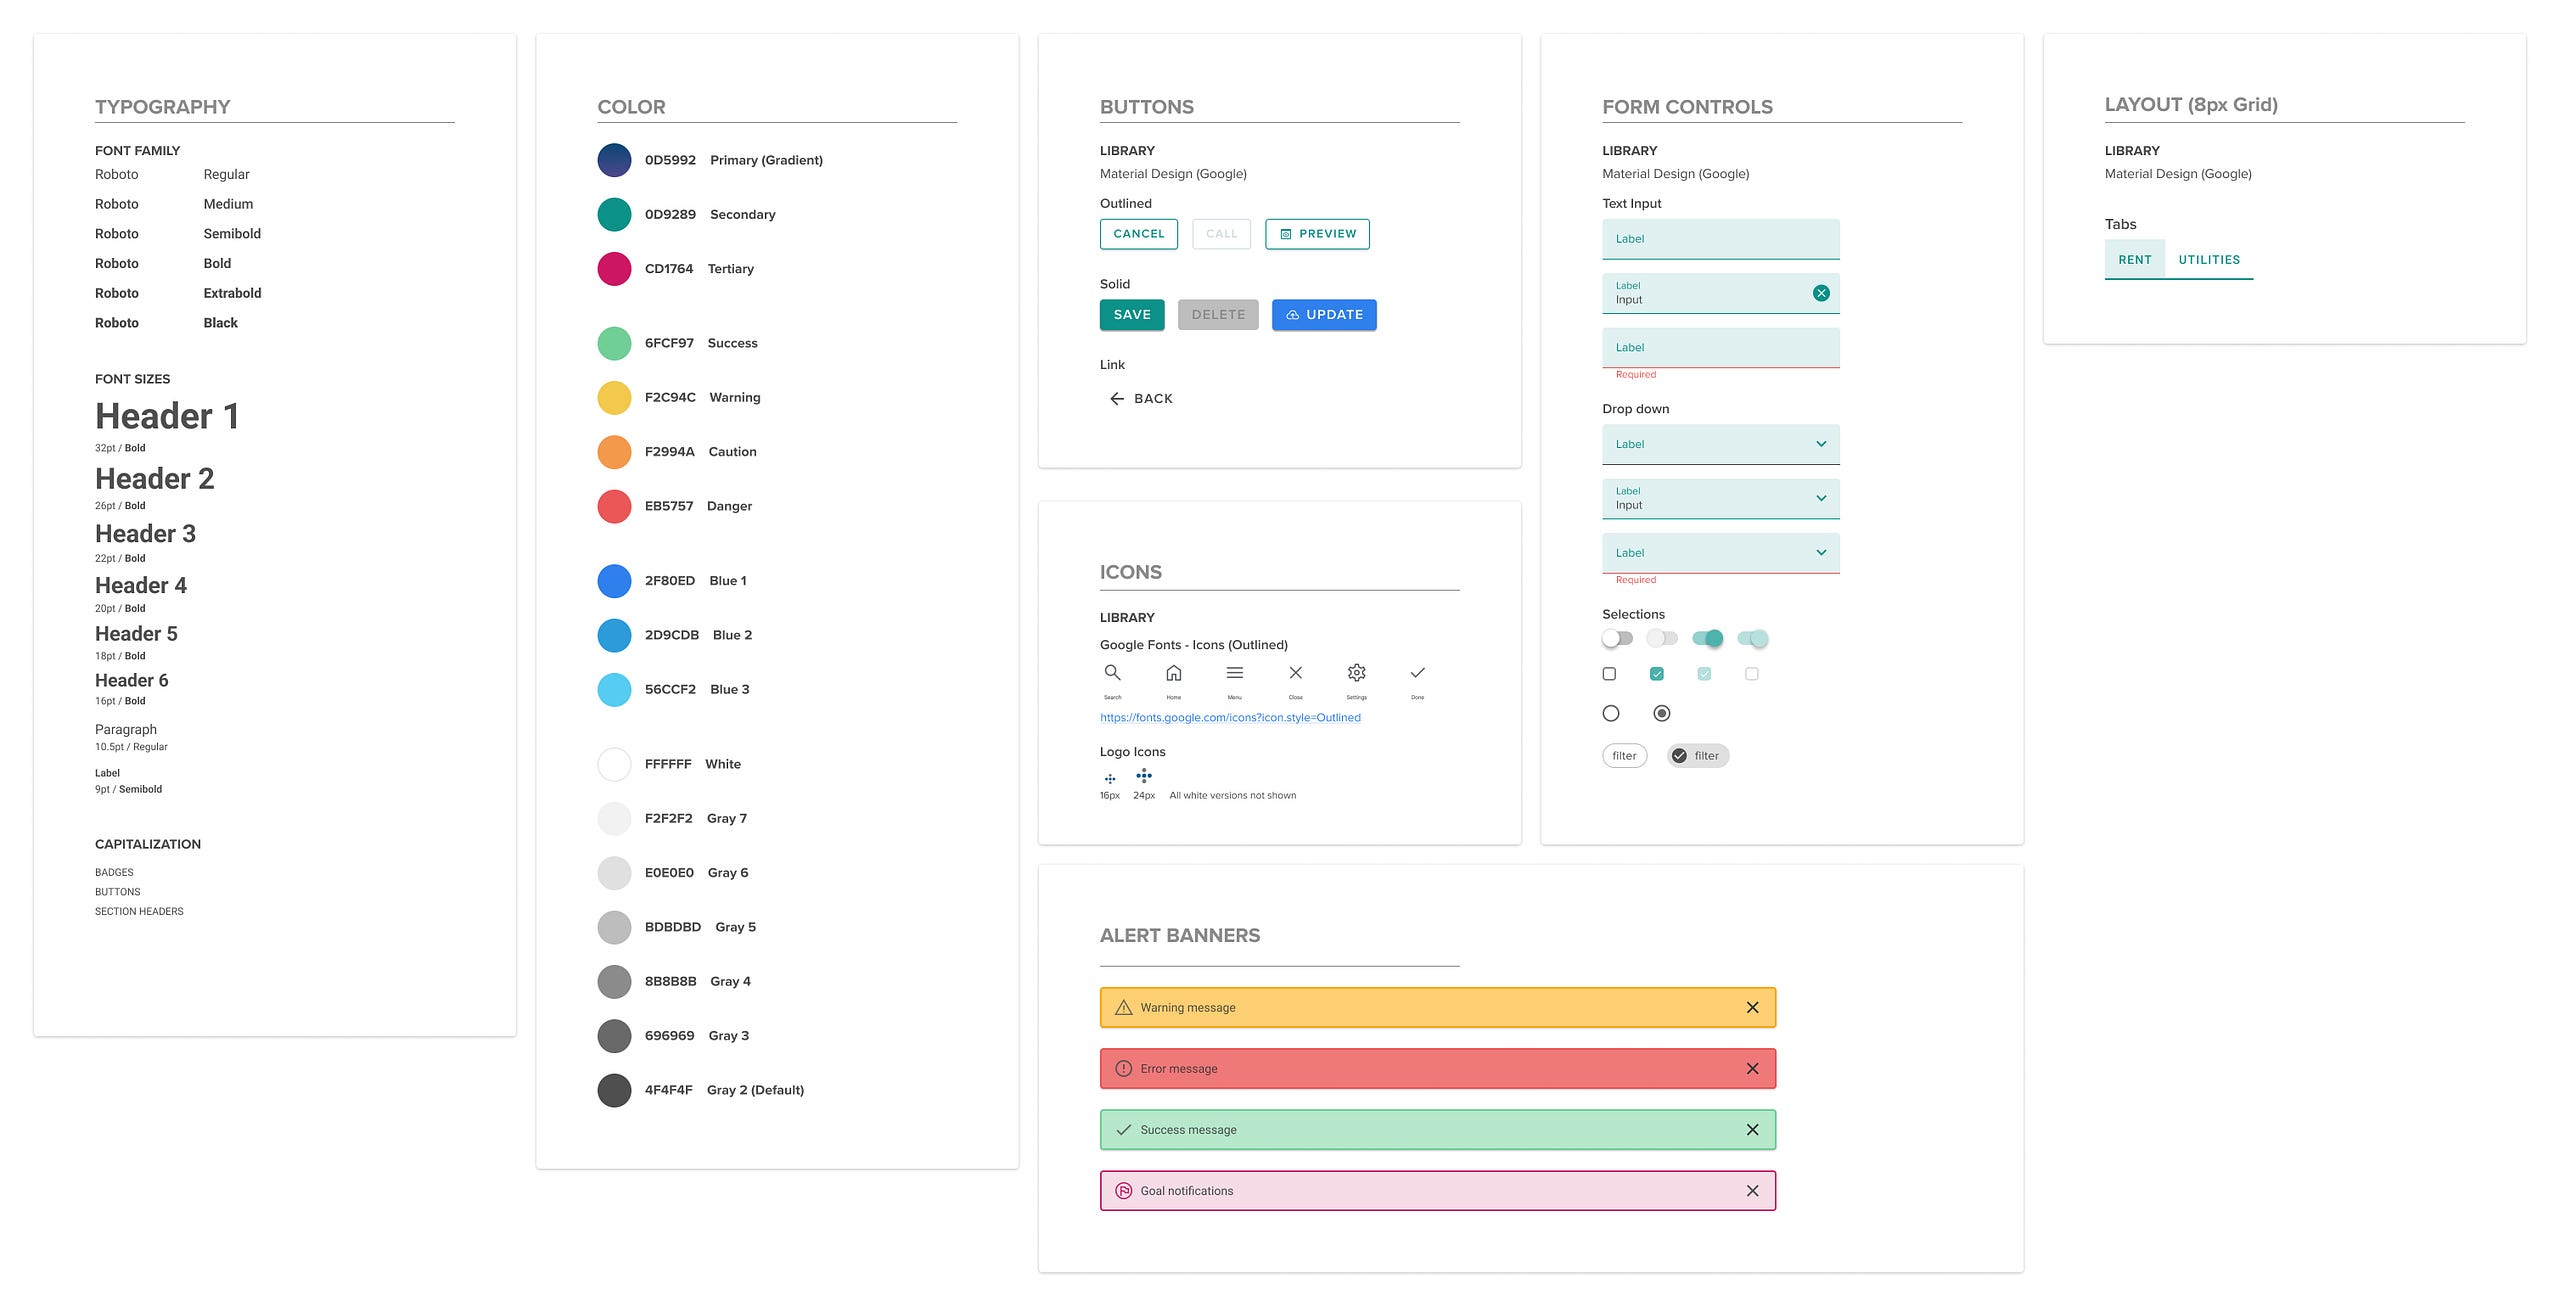
Task: Click the hamburger Menu icon
Action: (x=1235, y=673)
